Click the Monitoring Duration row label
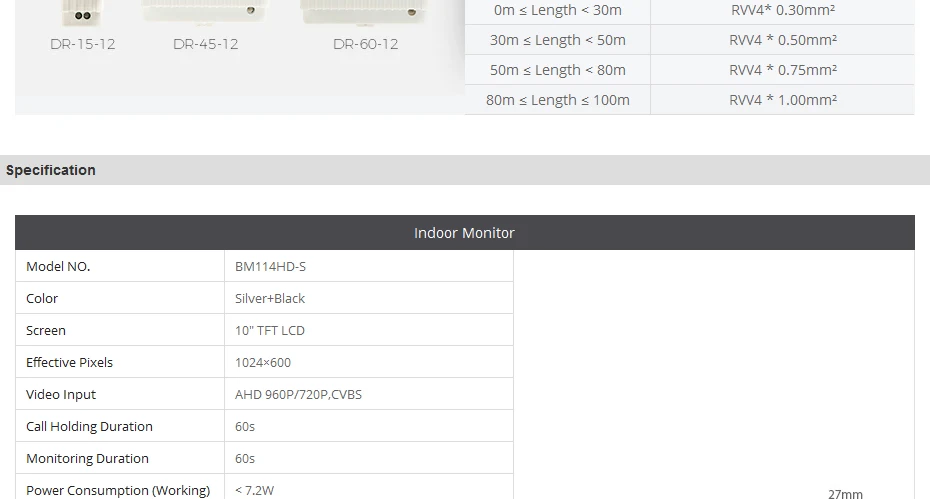 click(x=87, y=459)
